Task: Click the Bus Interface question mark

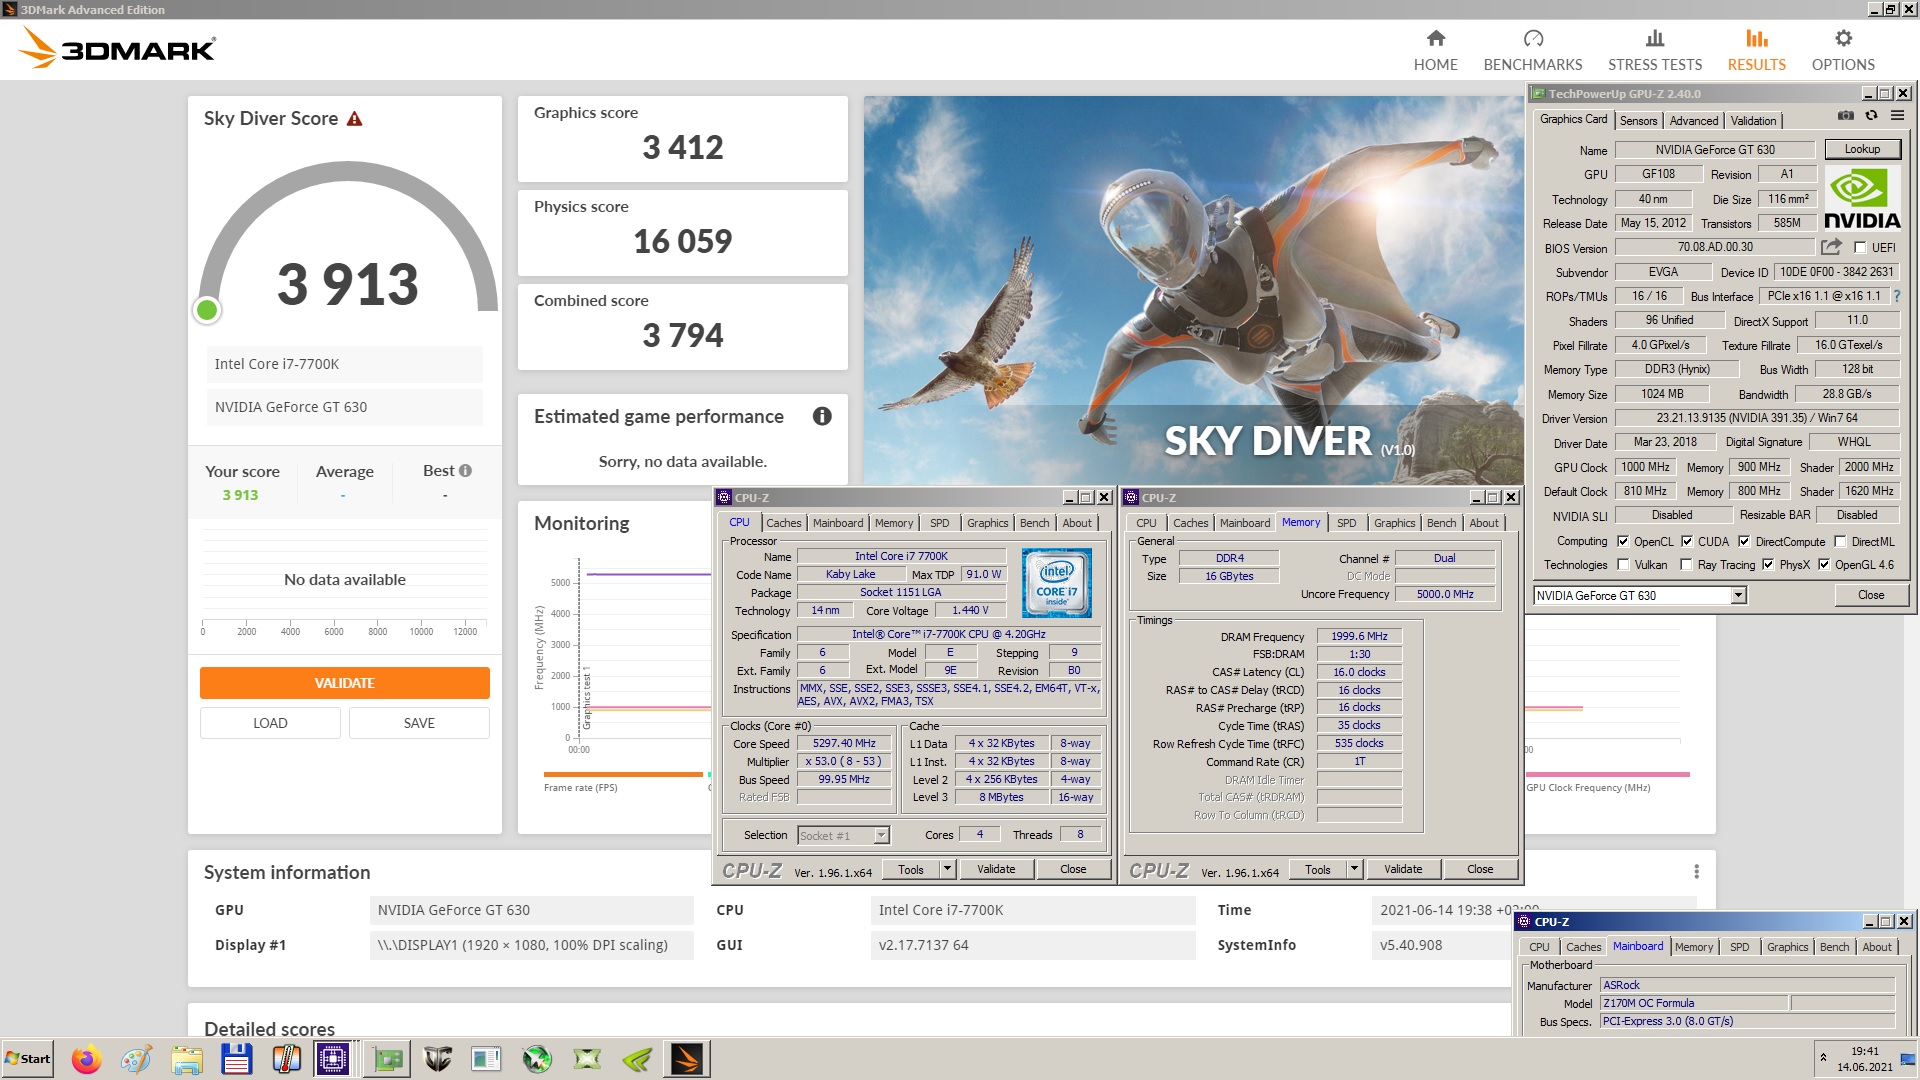Action: point(1897,296)
